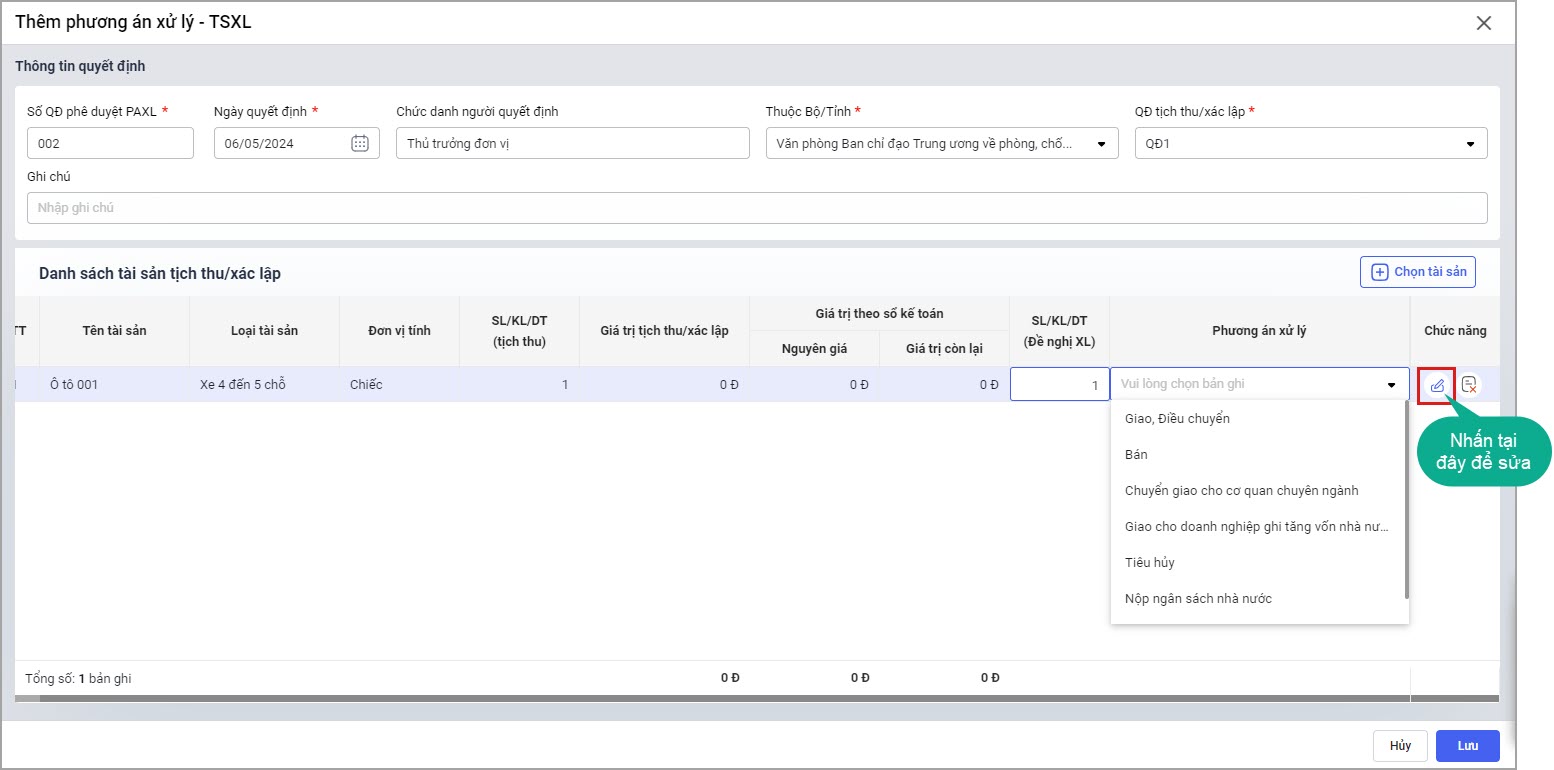Expand the Thuộc Bộ/Tỉnh dropdown
This screenshot has height=770, width=1554.
pyautogui.click(x=1101, y=143)
